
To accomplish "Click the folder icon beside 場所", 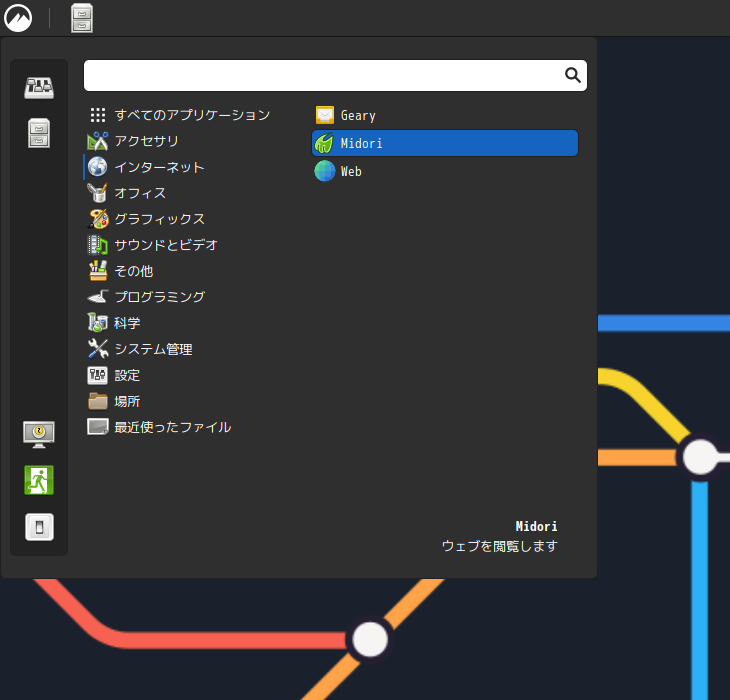I will [x=98, y=401].
